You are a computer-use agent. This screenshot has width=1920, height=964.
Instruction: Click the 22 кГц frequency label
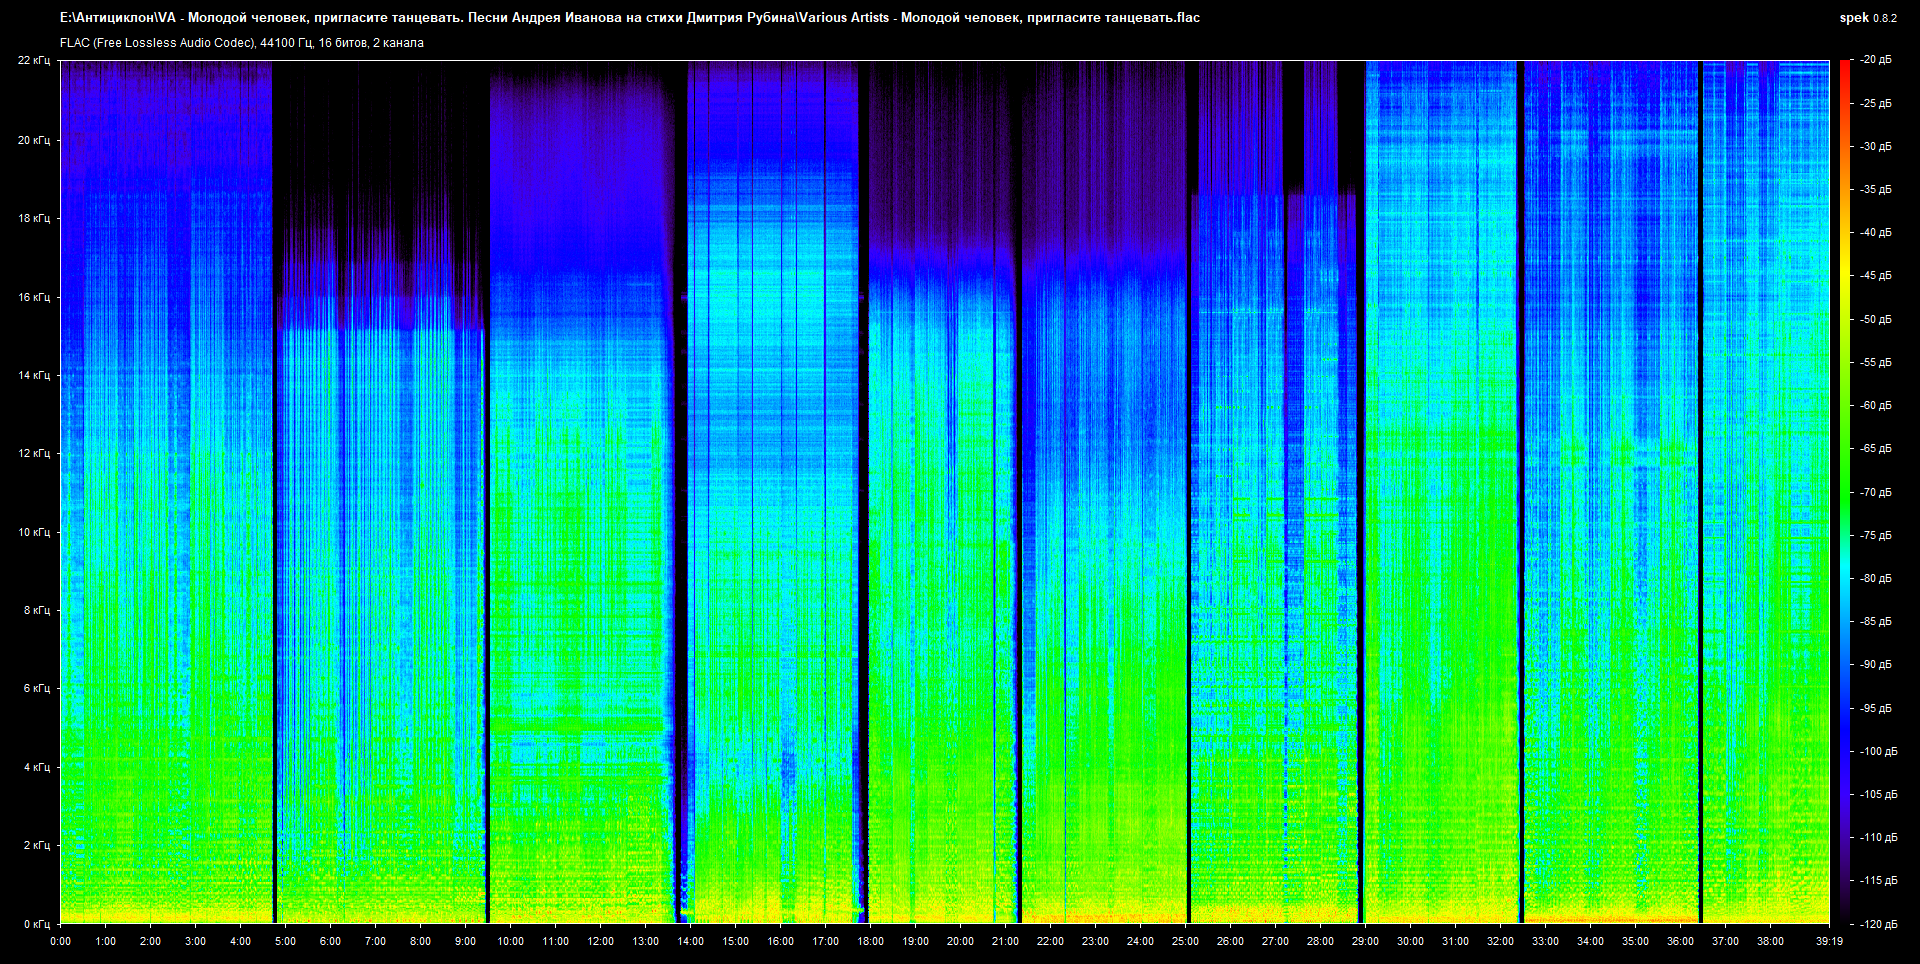33,61
